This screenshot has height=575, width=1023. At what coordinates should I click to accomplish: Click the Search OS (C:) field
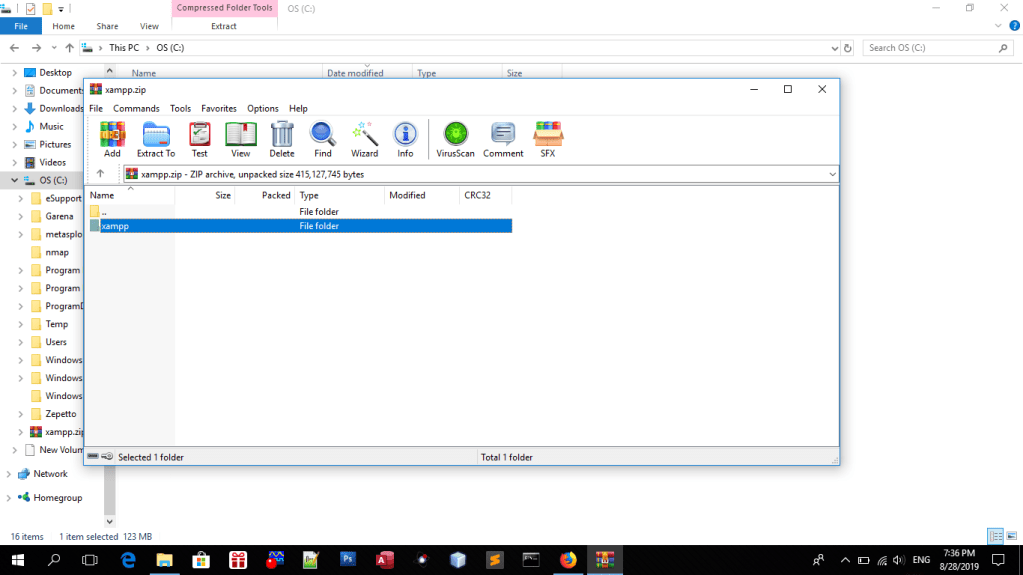(930, 48)
